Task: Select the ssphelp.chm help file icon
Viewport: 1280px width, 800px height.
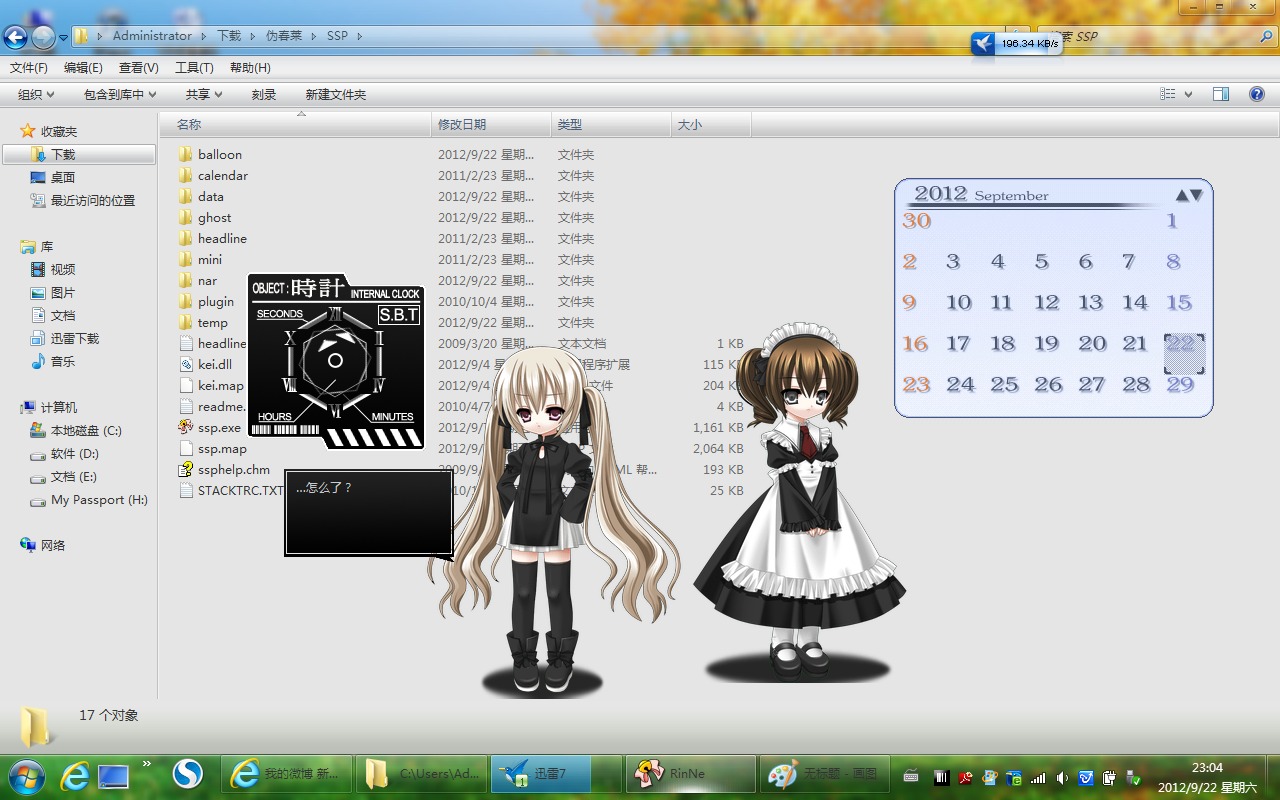Action: (x=186, y=469)
